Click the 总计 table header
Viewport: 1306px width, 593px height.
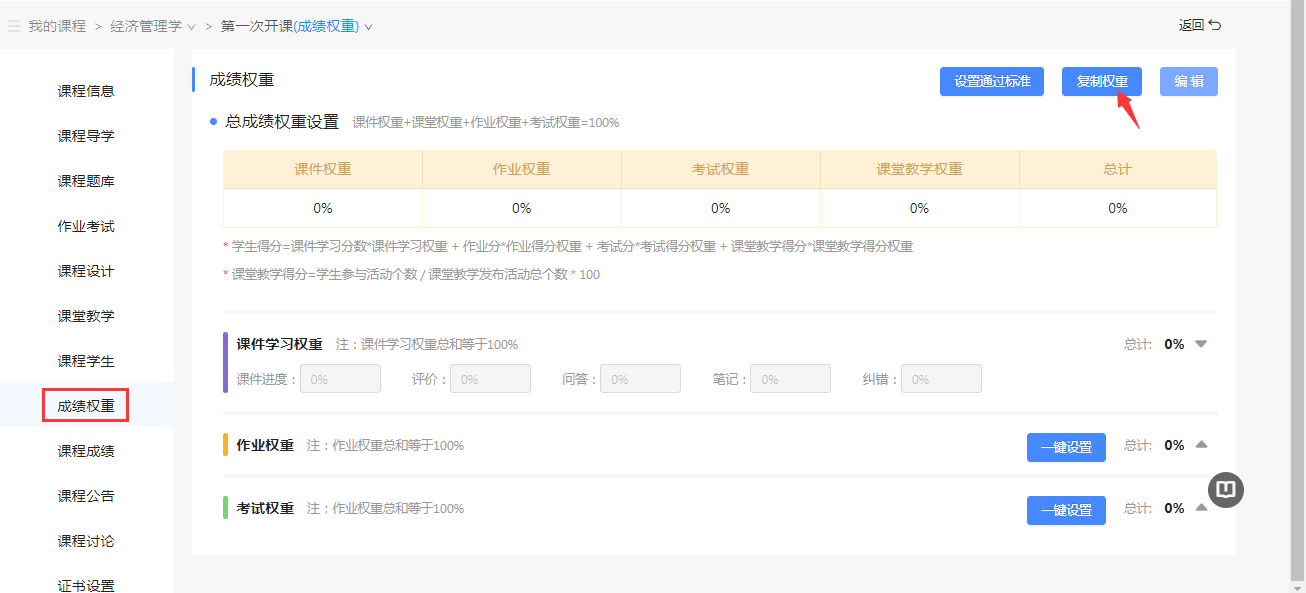(1118, 170)
